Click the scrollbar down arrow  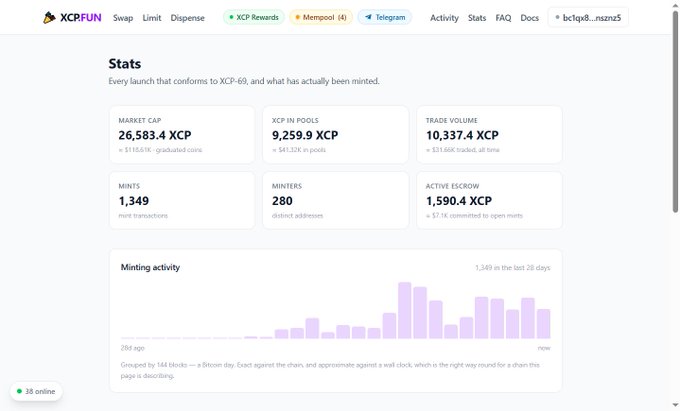click(675, 406)
